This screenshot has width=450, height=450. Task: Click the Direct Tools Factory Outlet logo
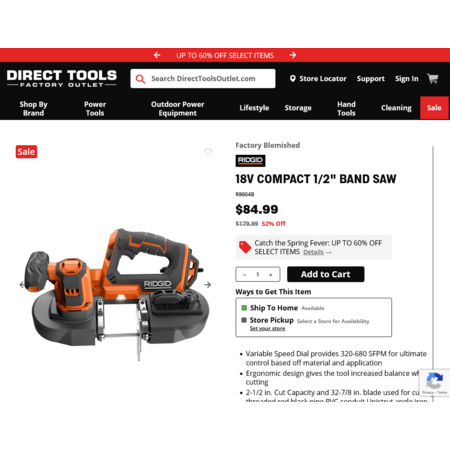click(x=62, y=79)
